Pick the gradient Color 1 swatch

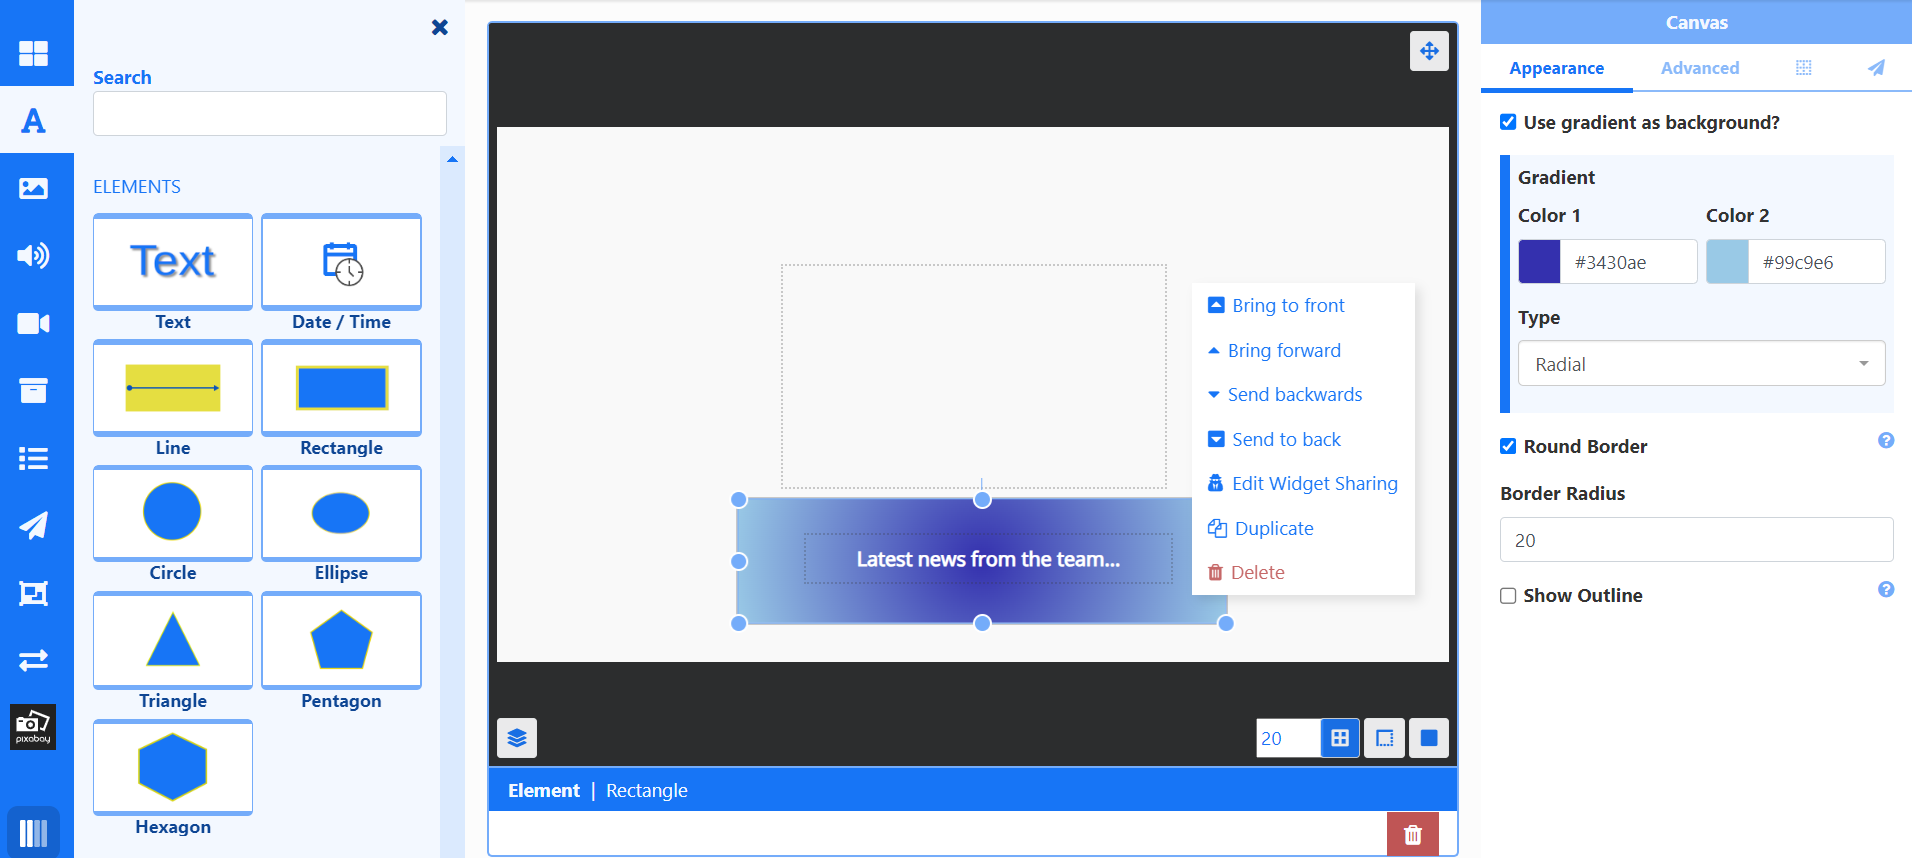pyautogui.click(x=1539, y=262)
